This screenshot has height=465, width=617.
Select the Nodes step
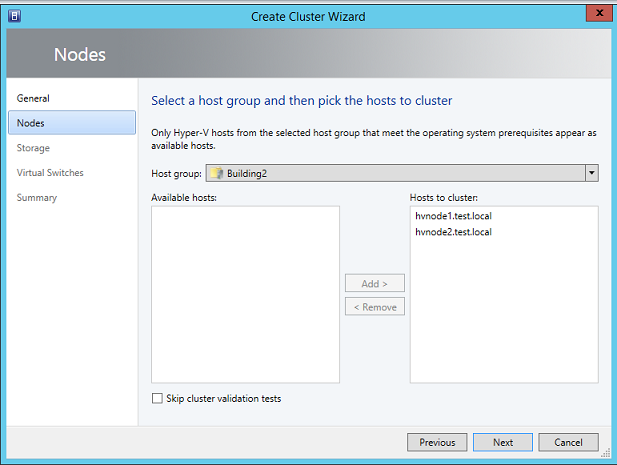72,123
